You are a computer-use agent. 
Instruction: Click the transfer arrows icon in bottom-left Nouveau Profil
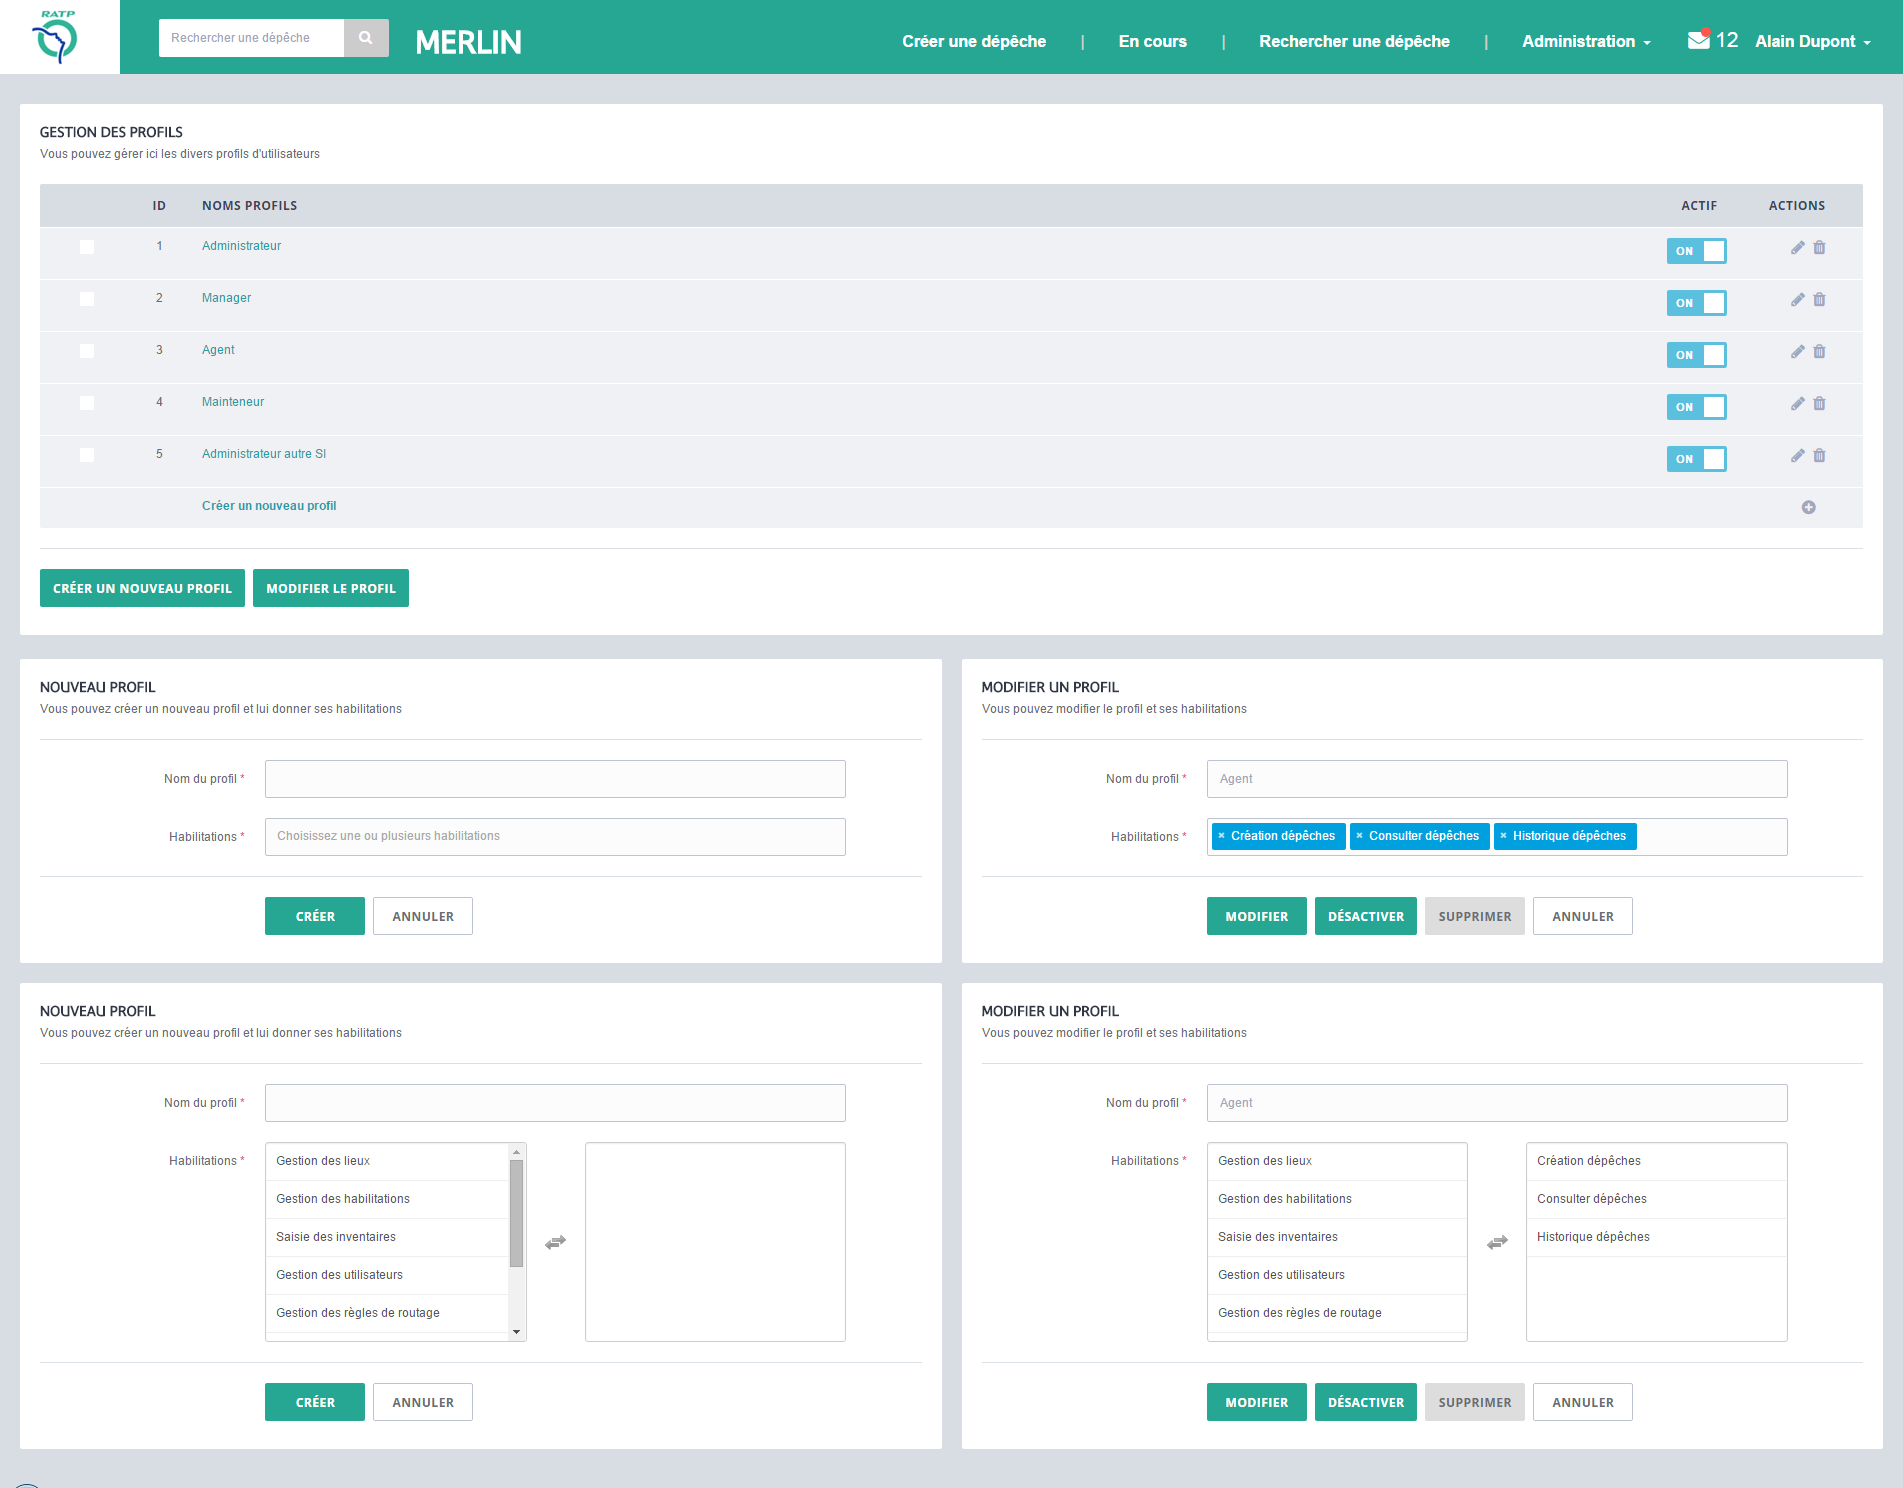(555, 1242)
